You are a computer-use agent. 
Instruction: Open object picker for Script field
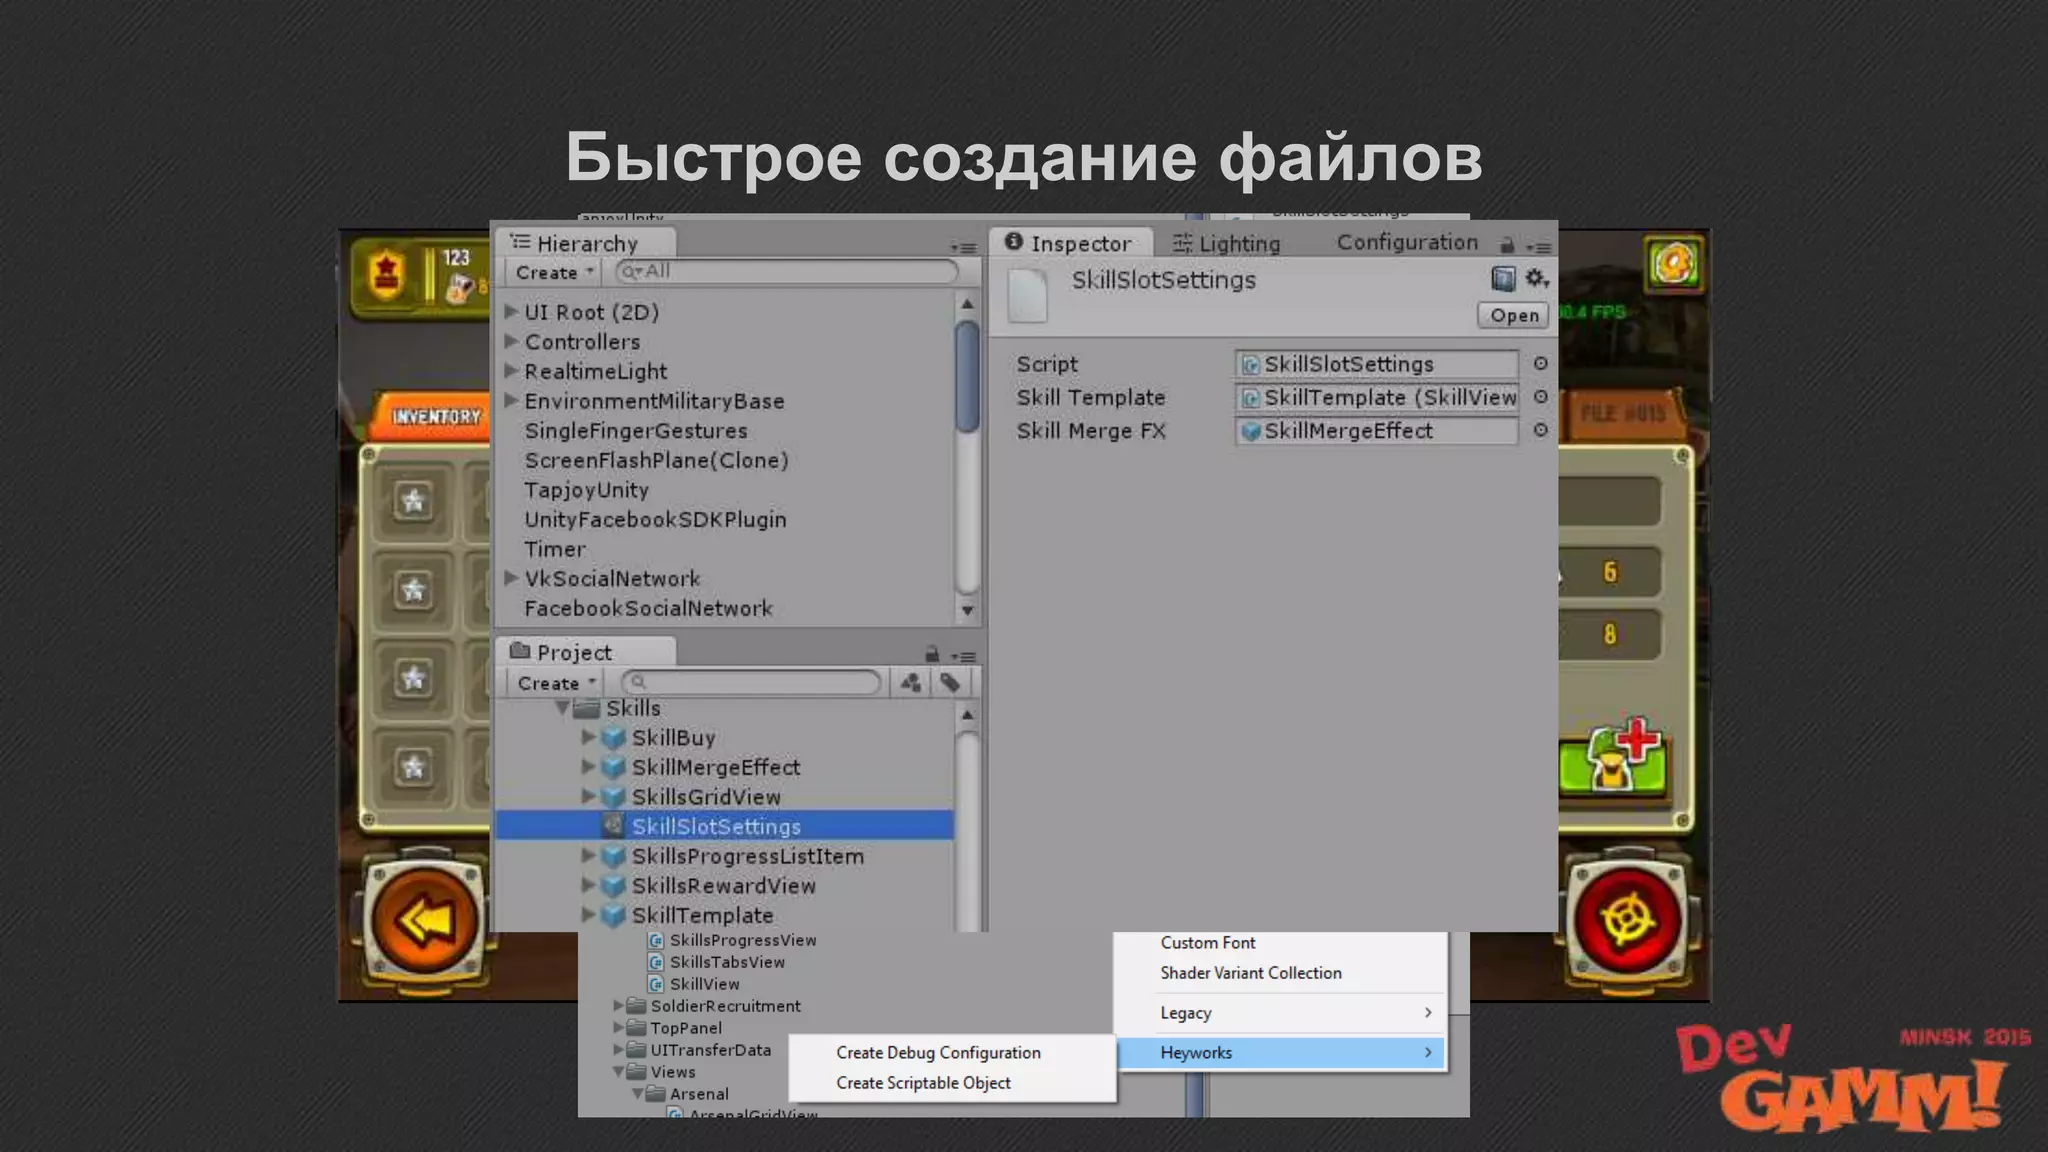pyautogui.click(x=1540, y=364)
